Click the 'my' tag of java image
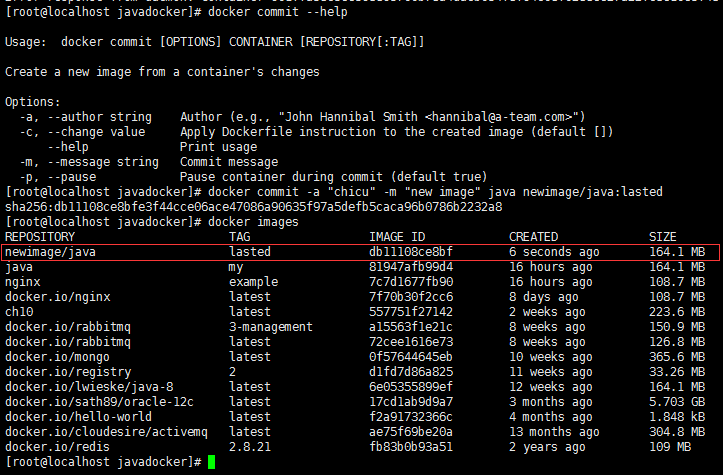The height and width of the screenshot is (475, 723). 236,267
